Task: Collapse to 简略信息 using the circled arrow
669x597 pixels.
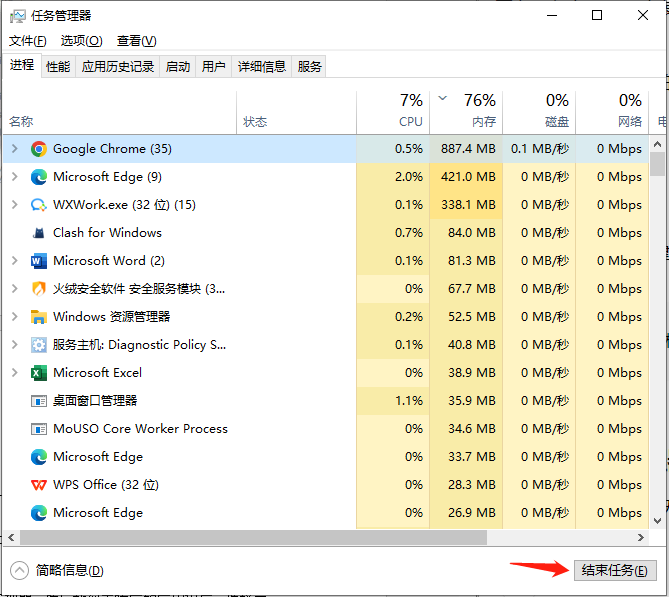Action: click(x=19, y=571)
